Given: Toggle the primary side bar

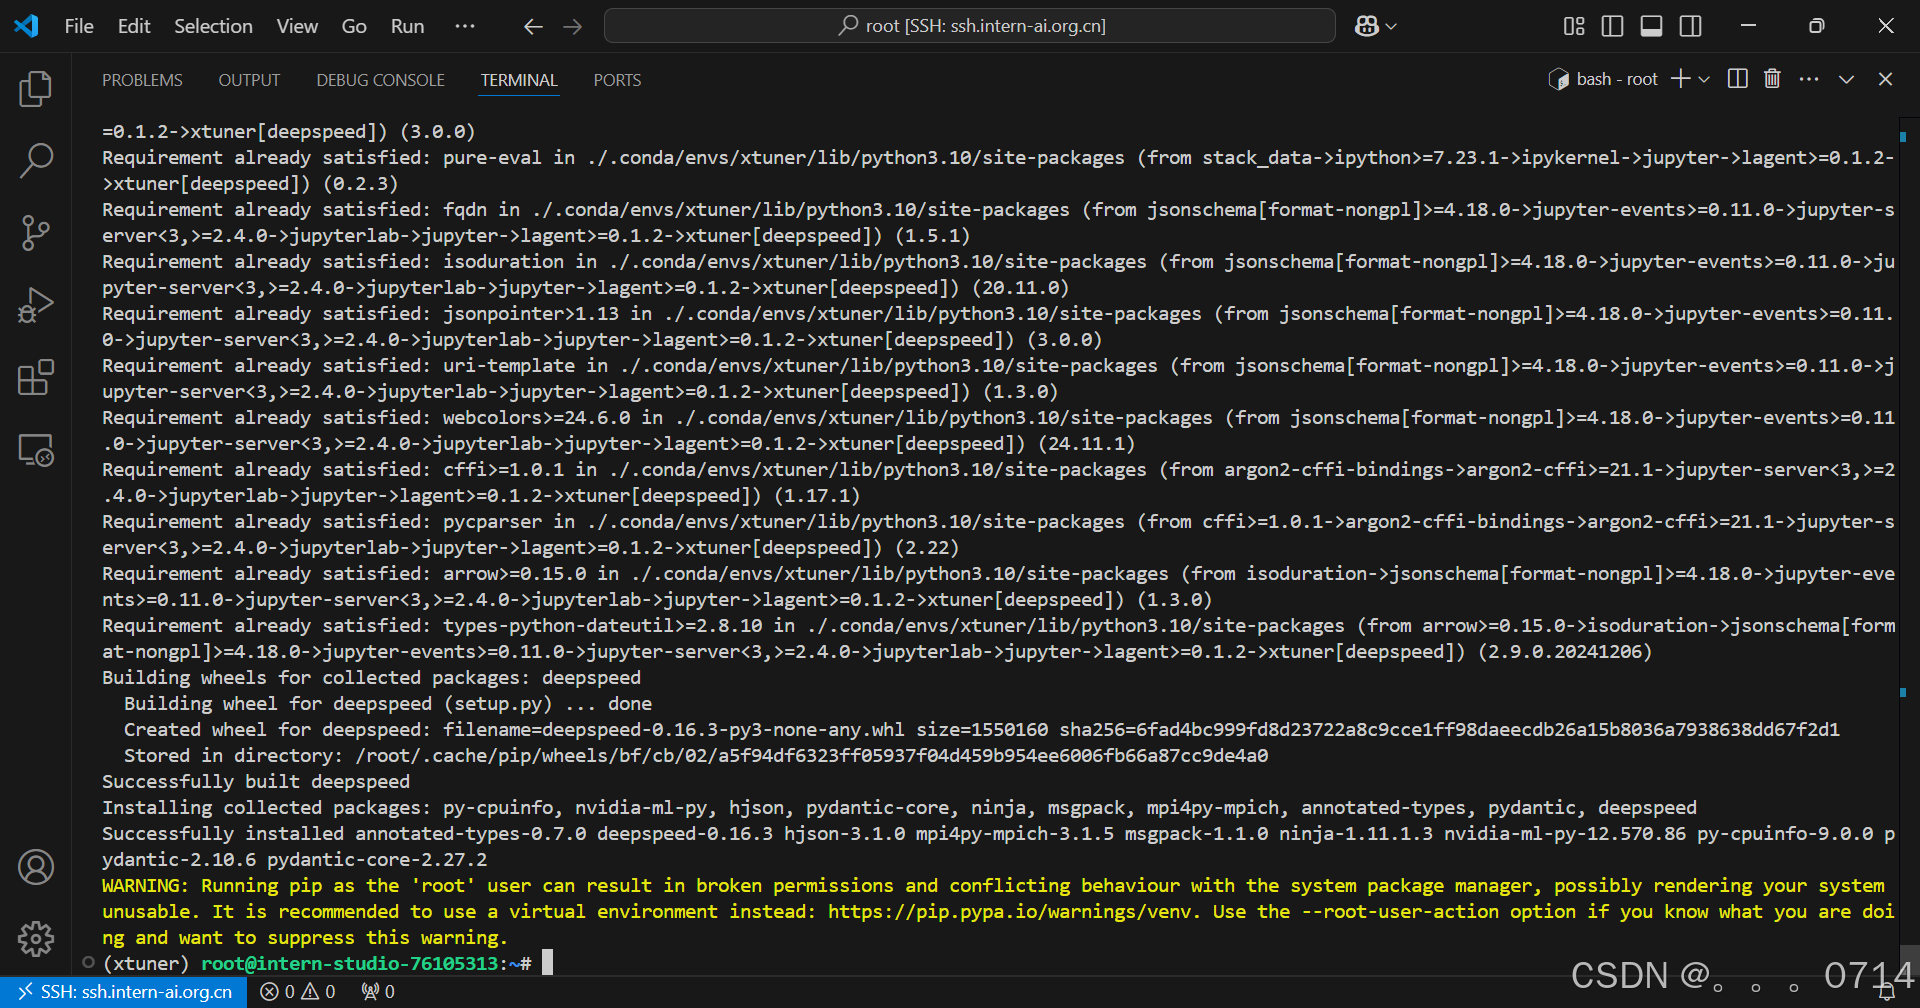Looking at the screenshot, I should tap(1612, 26).
